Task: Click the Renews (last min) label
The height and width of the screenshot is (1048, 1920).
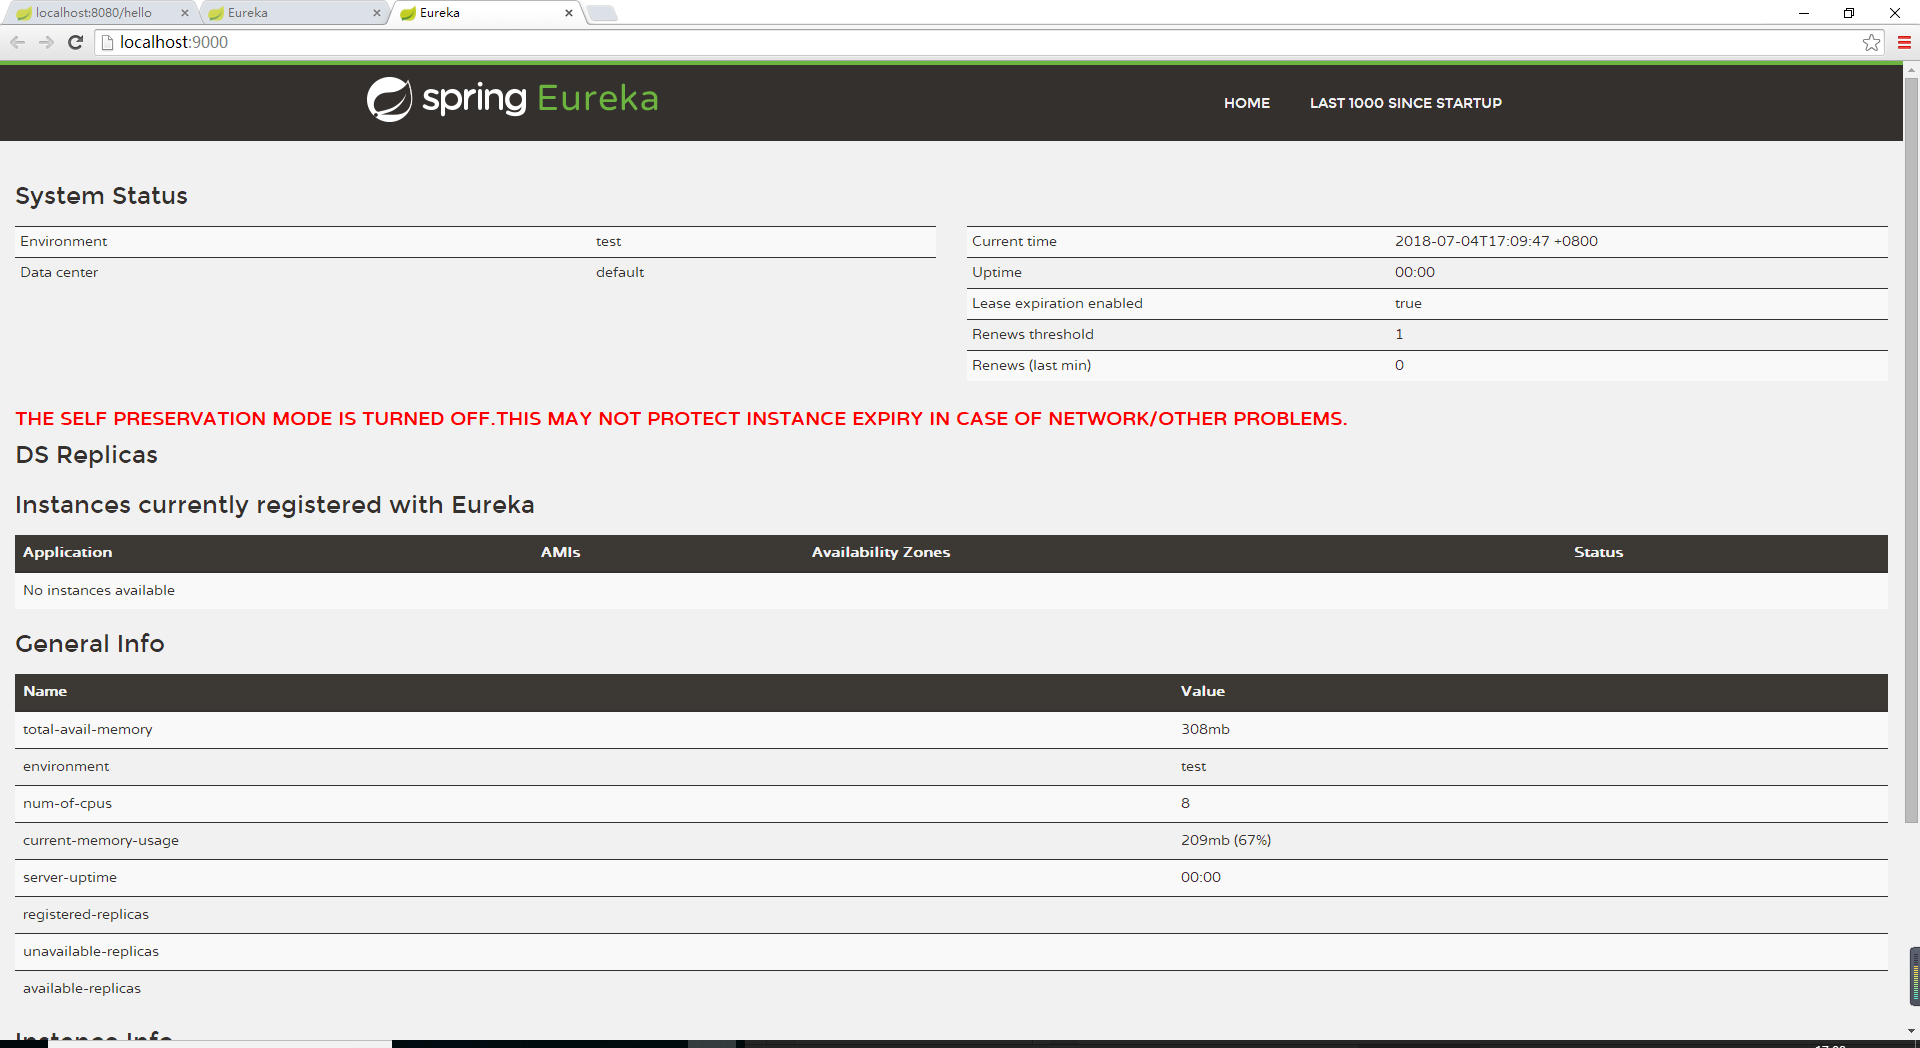Action: click(x=1031, y=366)
